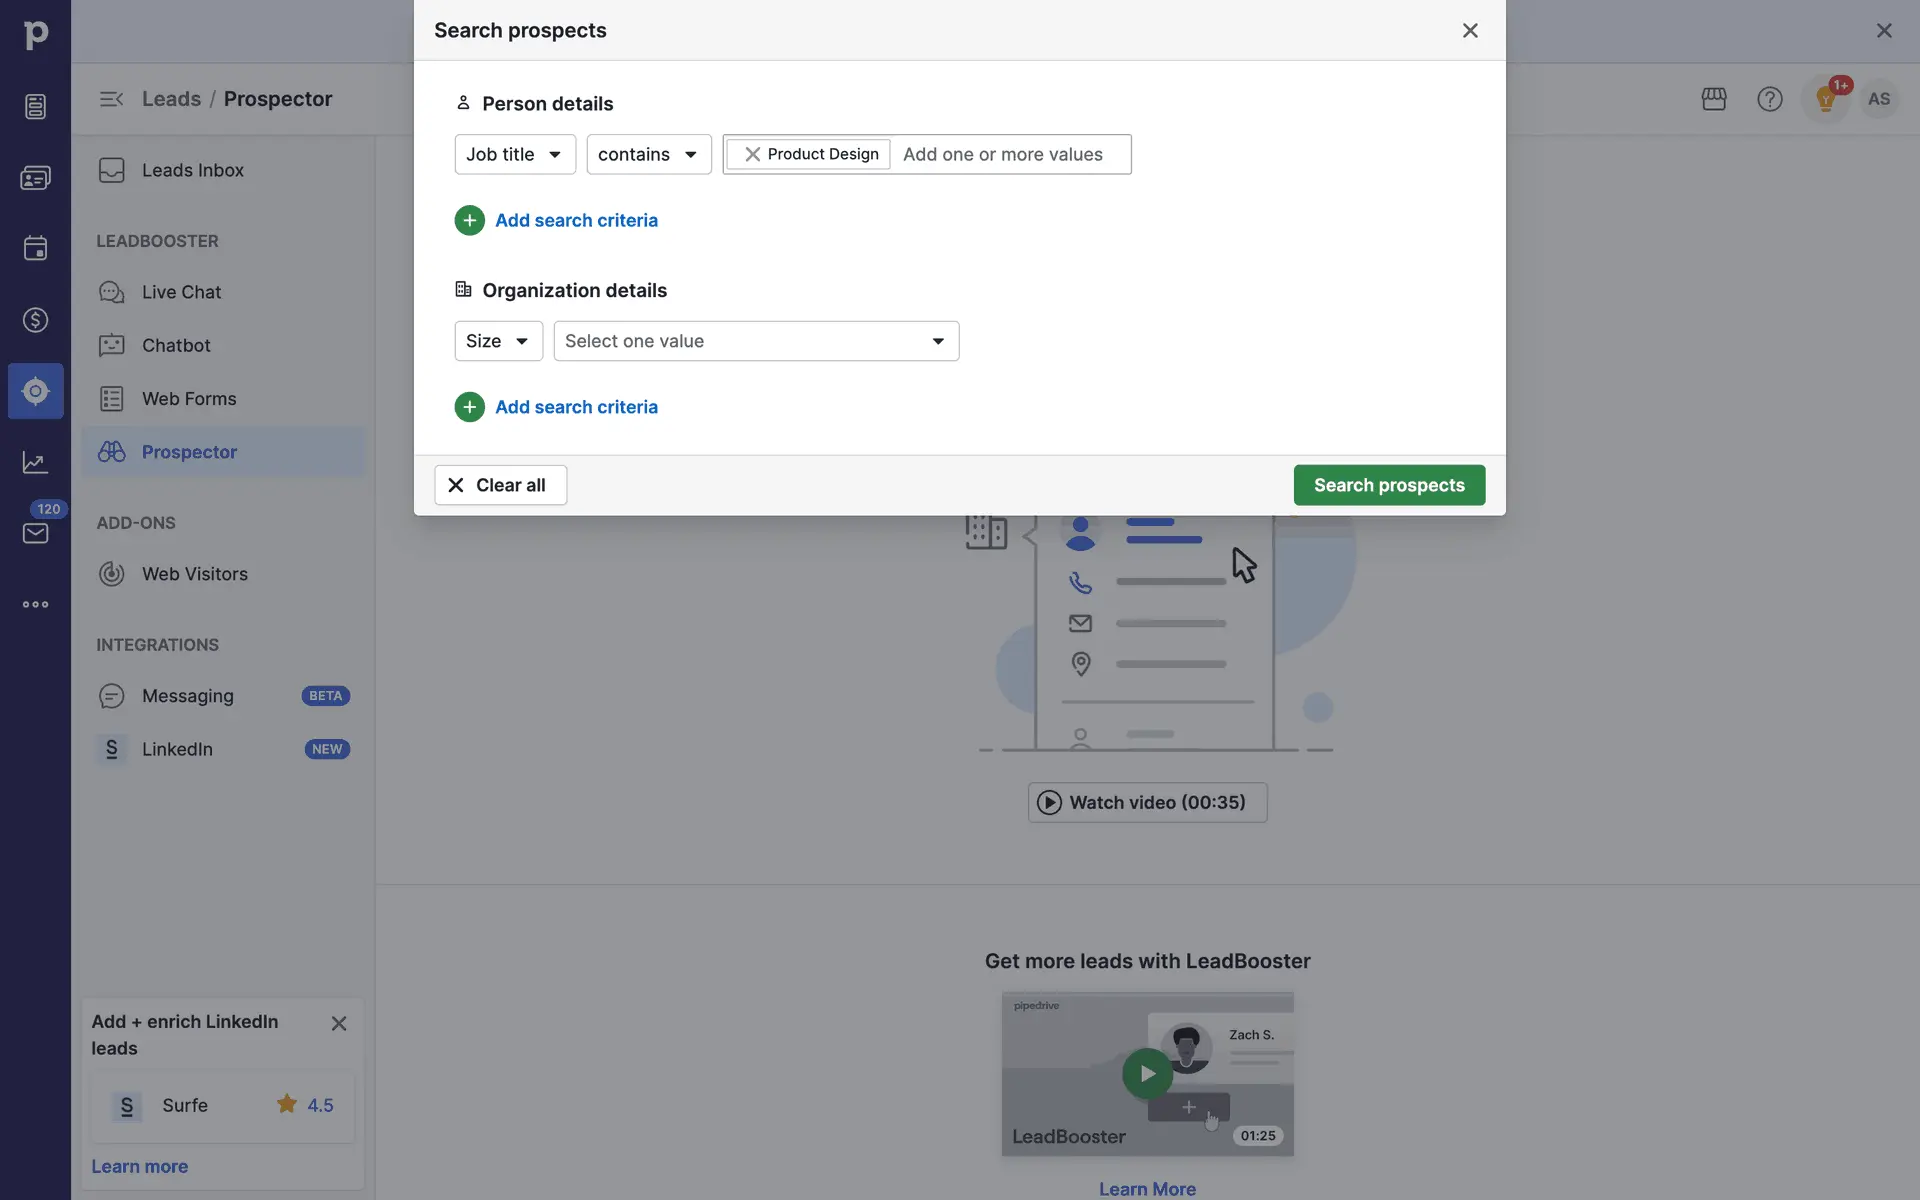Click green plus under Organization details
Image resolution: width=1920 pixels, height=1200 pixels.
(x=469, y=407)
